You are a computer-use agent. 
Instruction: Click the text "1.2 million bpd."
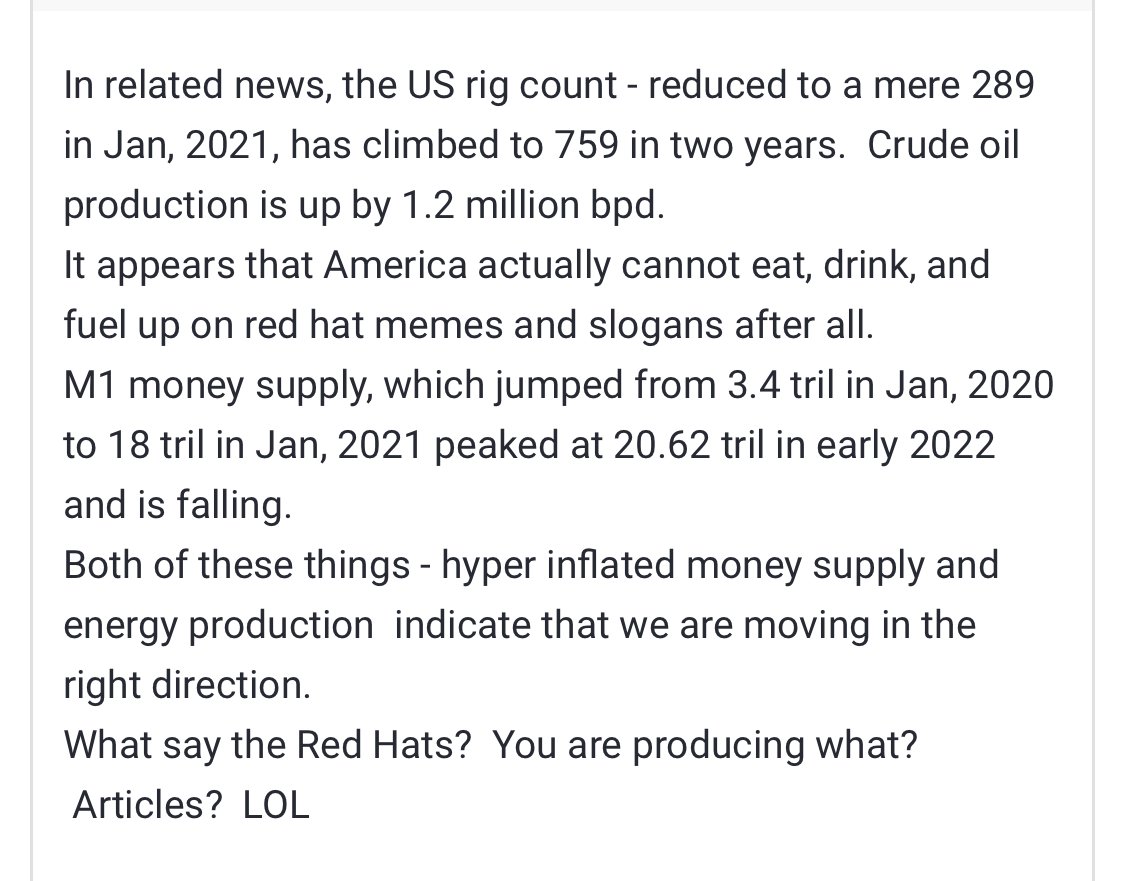pos(533,205)
